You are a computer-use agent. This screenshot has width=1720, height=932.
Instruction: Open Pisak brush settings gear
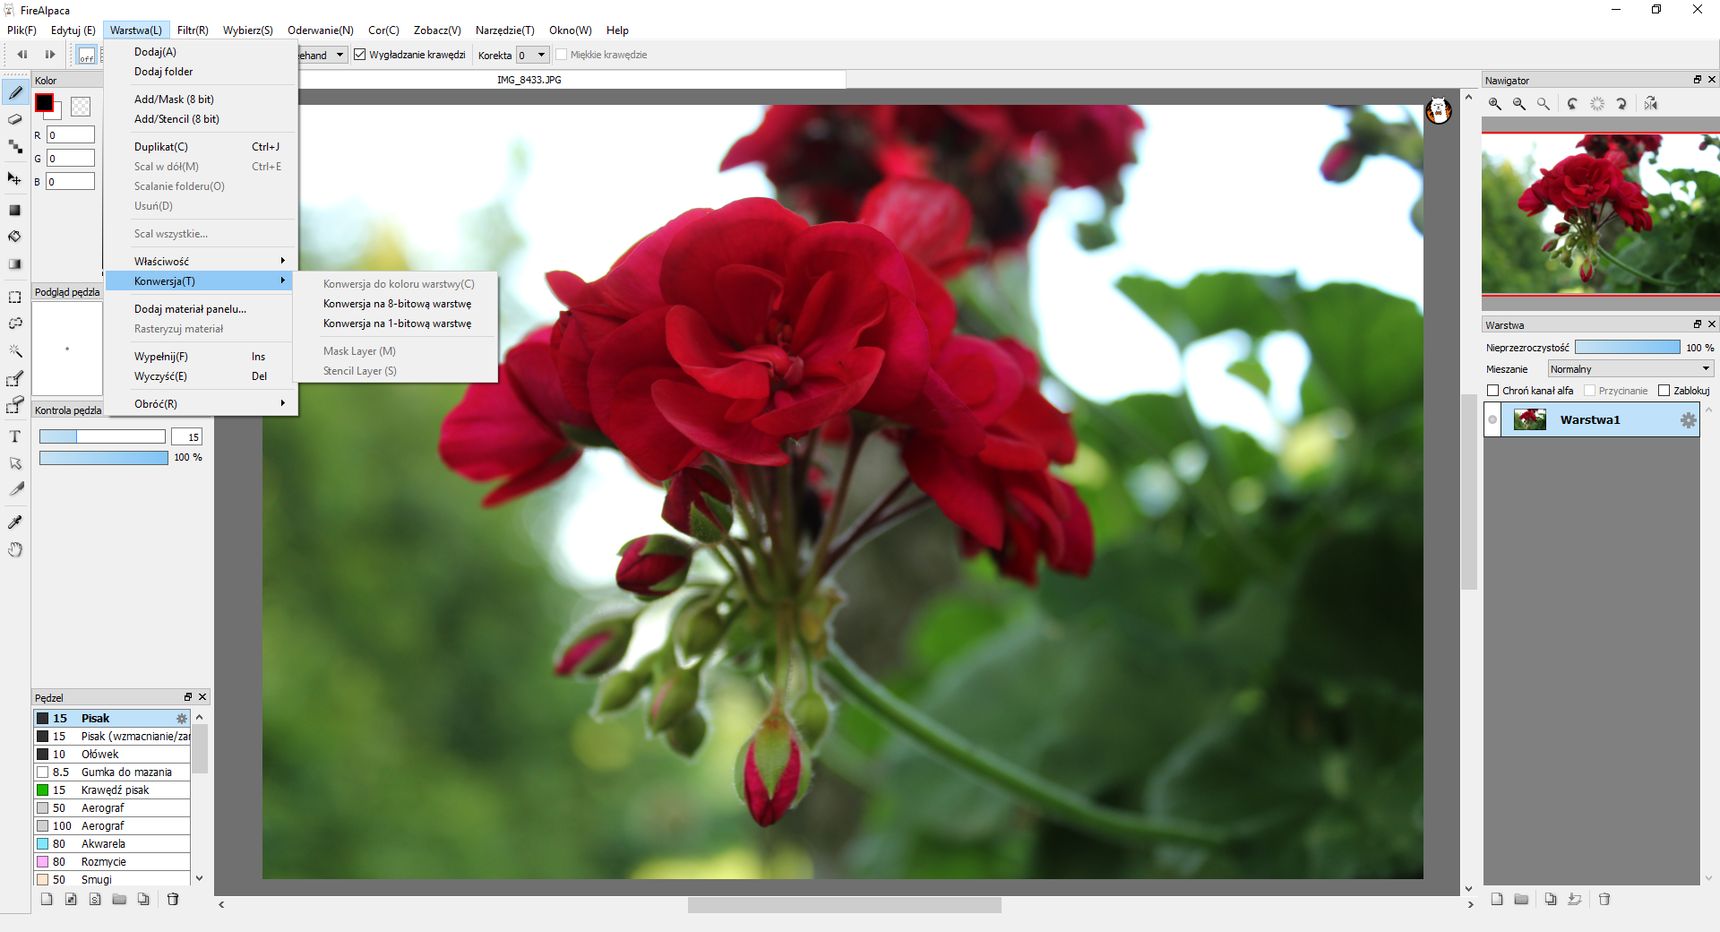coord(182,719)
